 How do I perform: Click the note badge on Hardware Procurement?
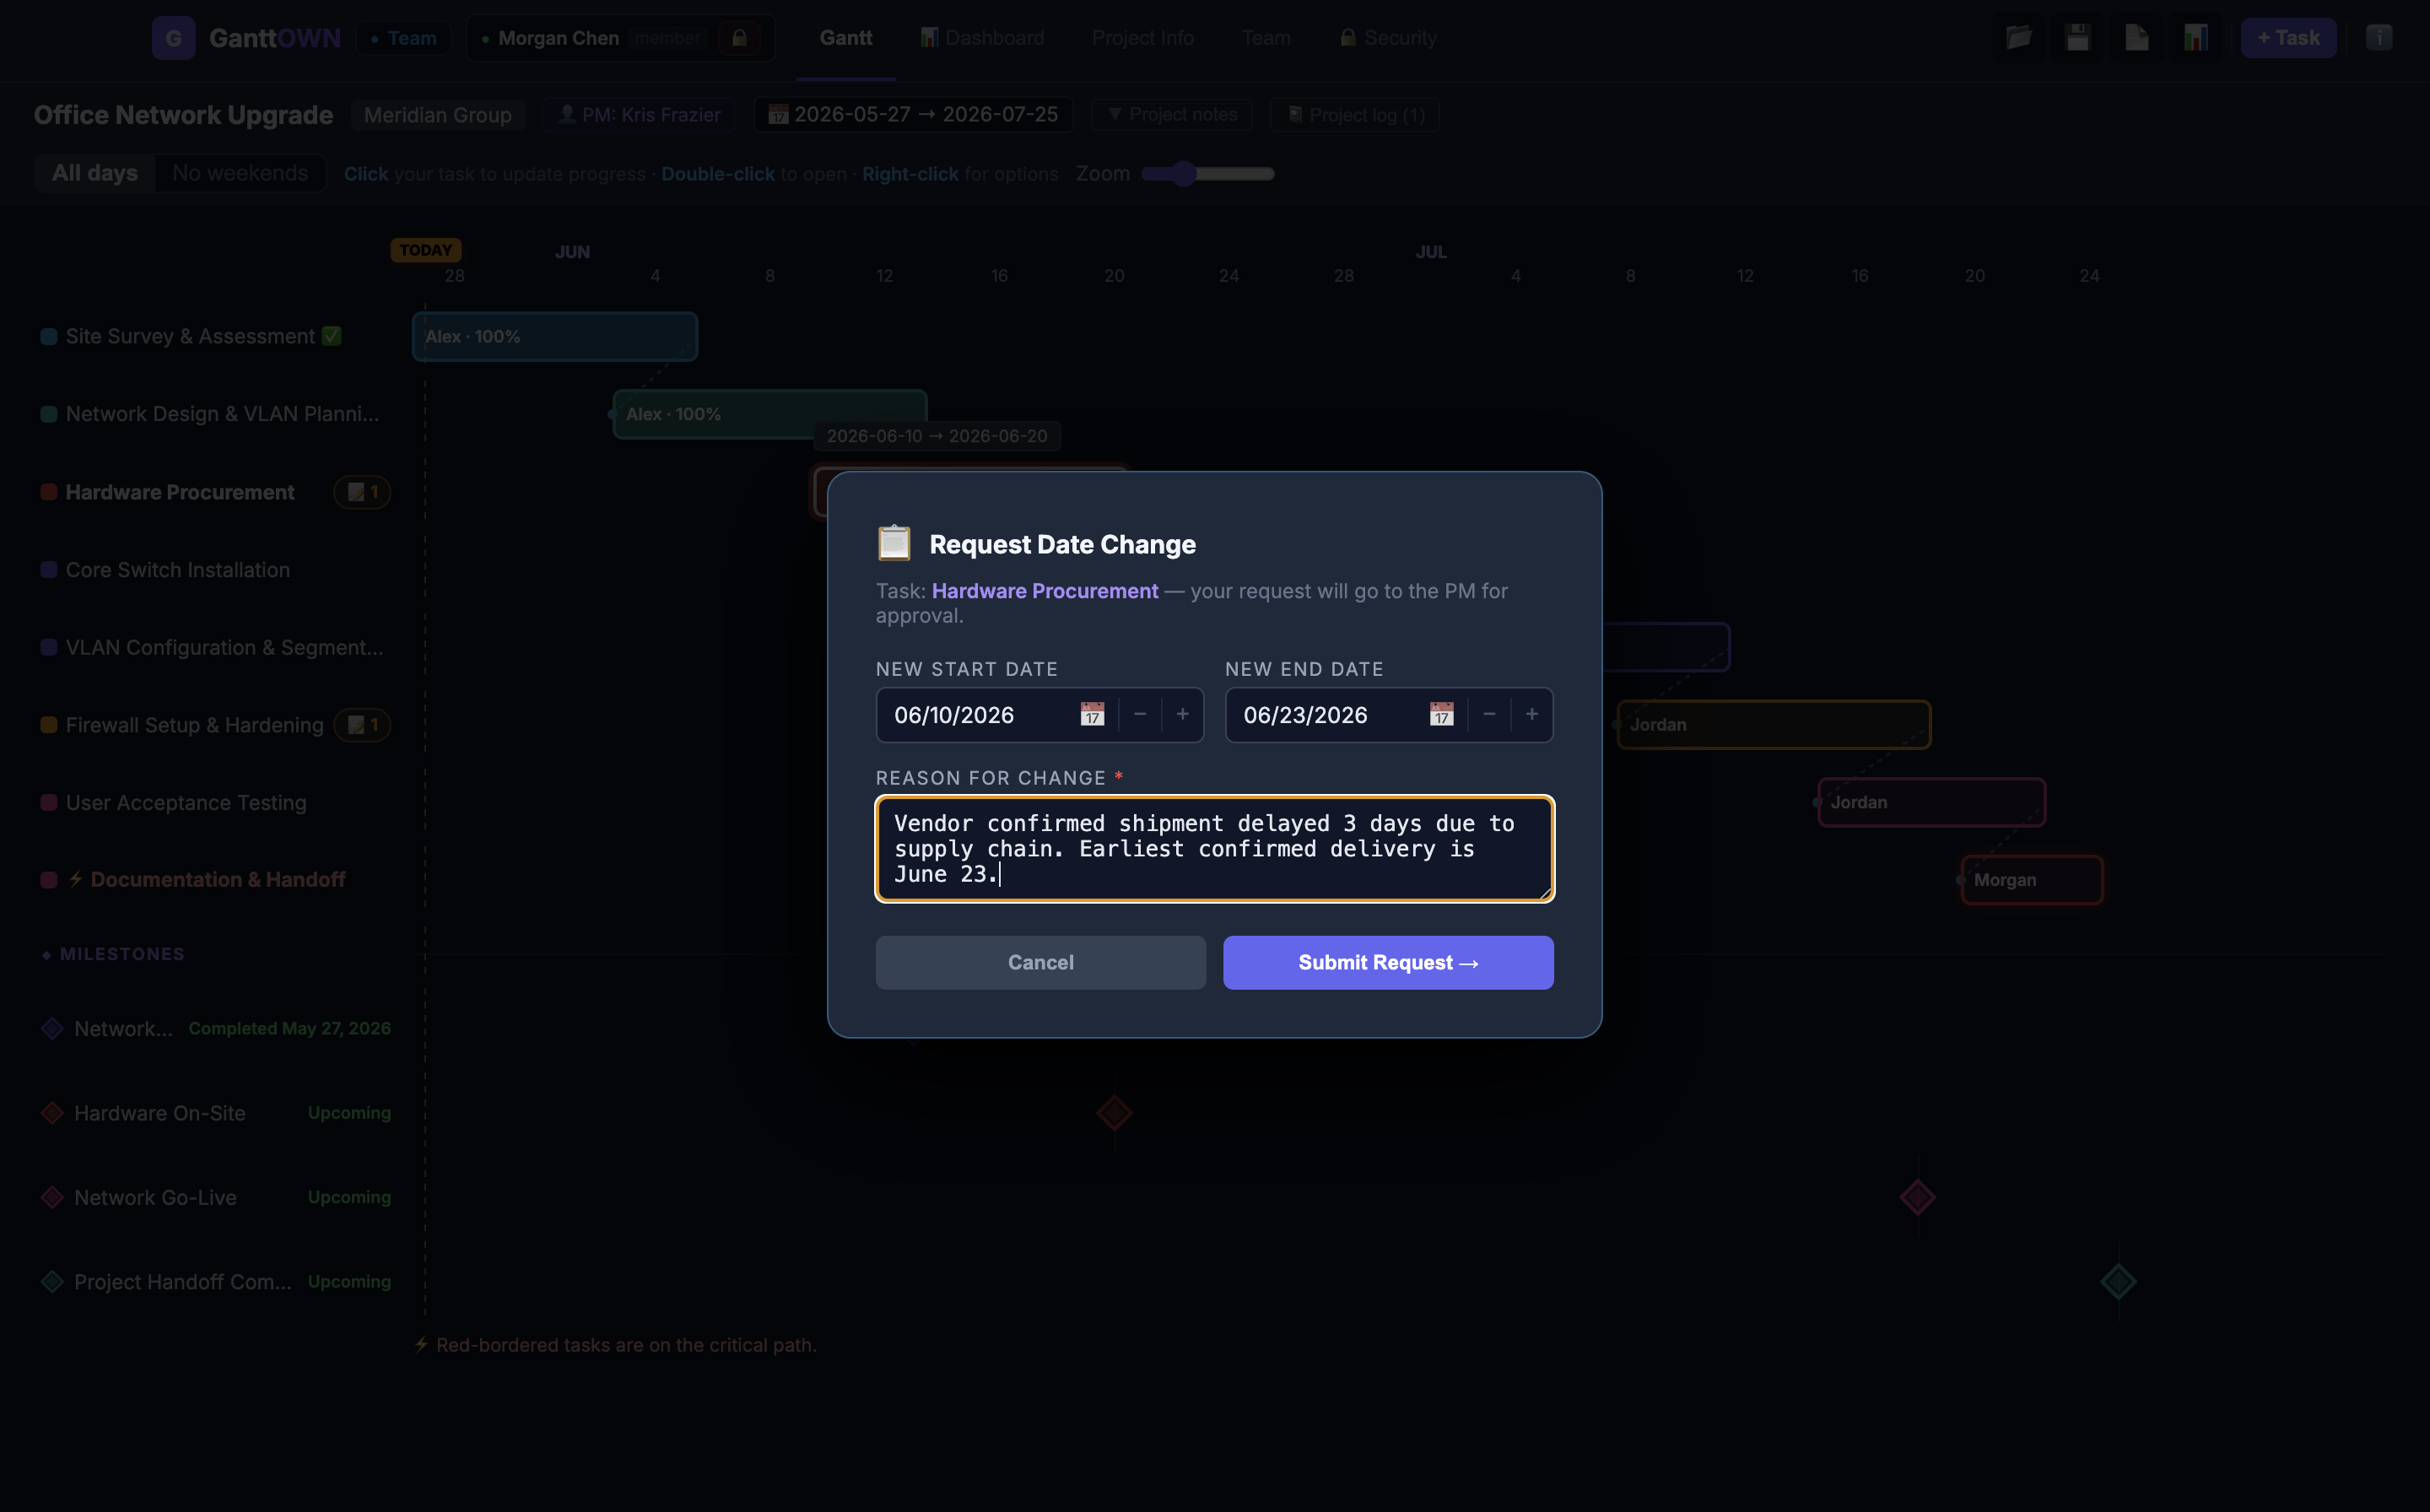[362, 492]
